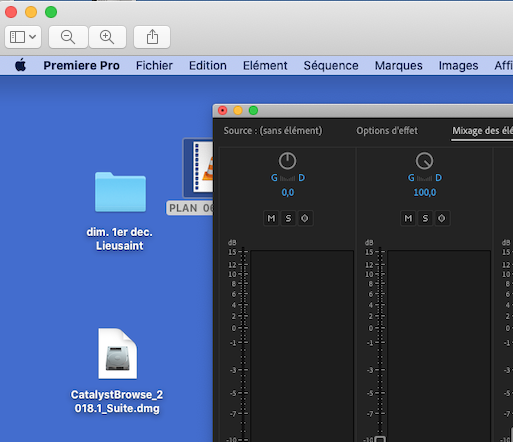Click the 0,0 pan value field

[x=288, y=193]
